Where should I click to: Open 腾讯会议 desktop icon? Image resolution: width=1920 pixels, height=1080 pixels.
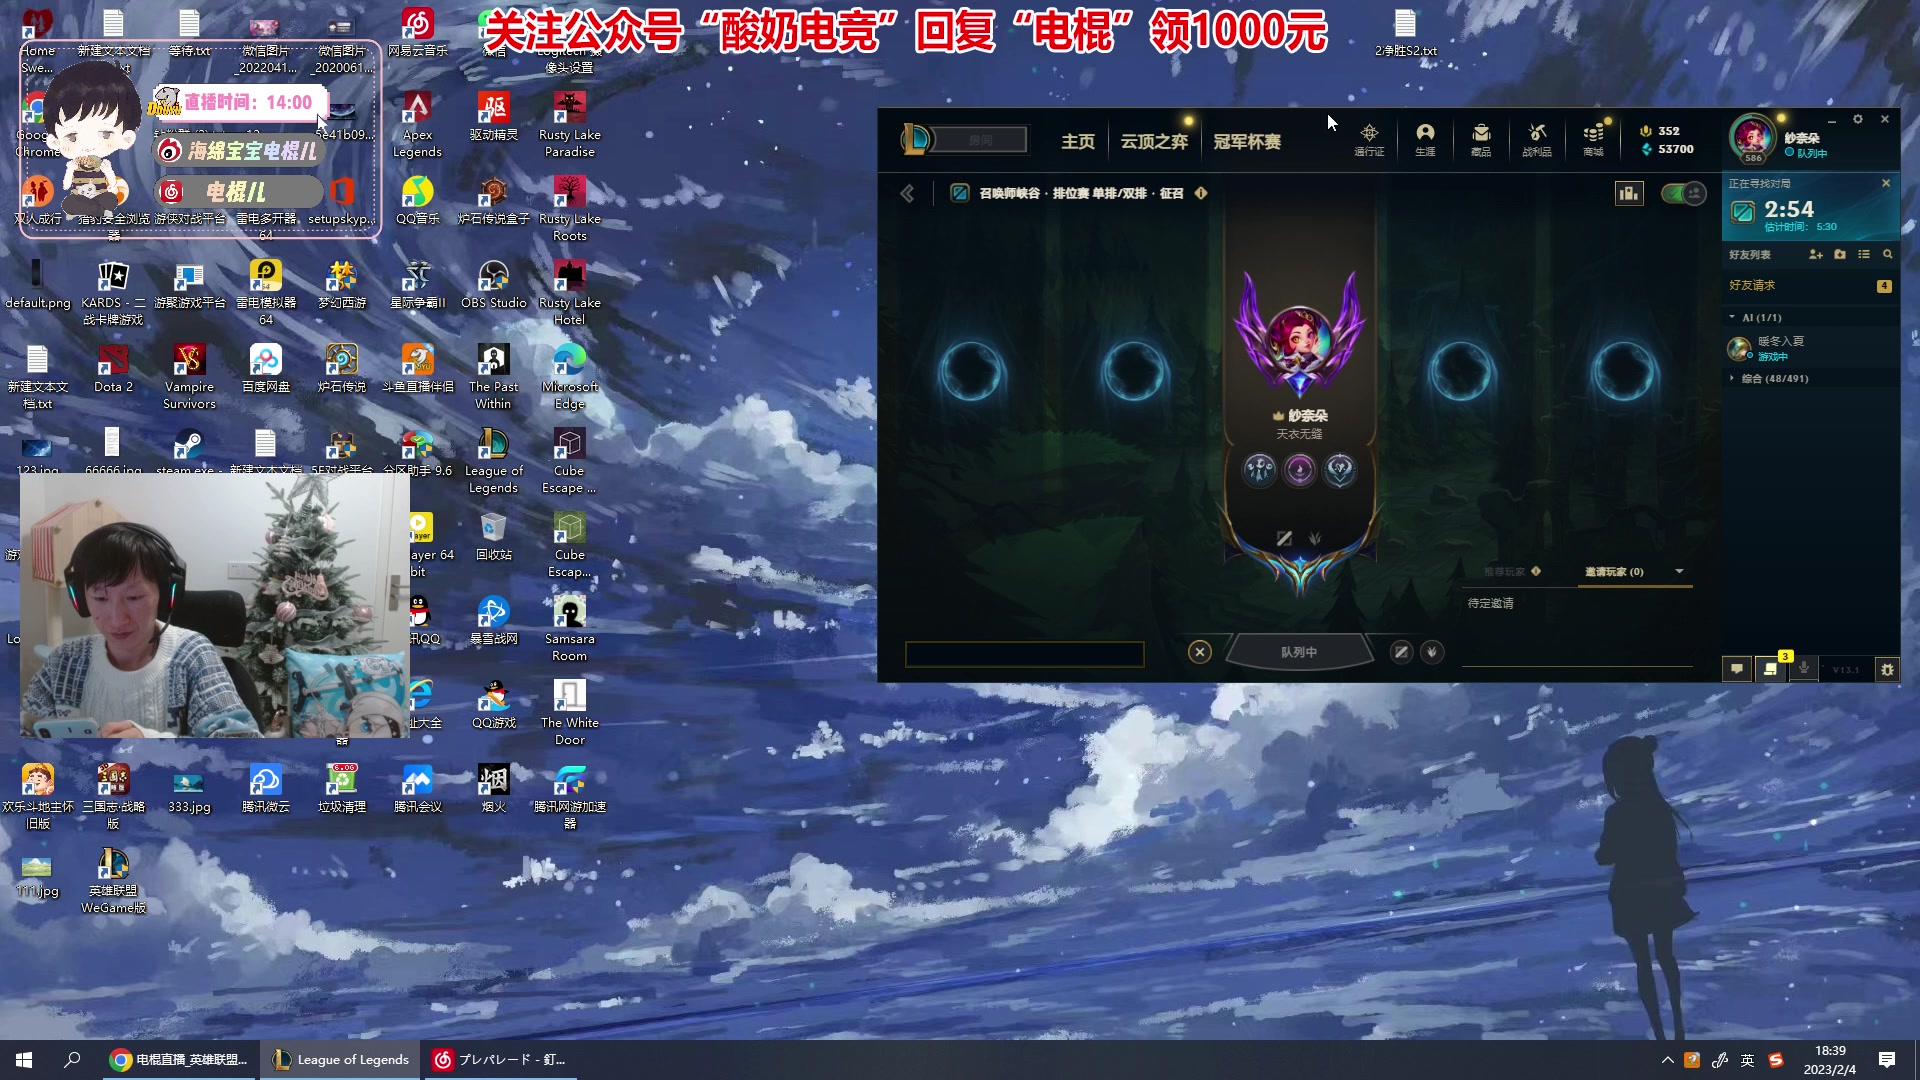pos(417,788)
